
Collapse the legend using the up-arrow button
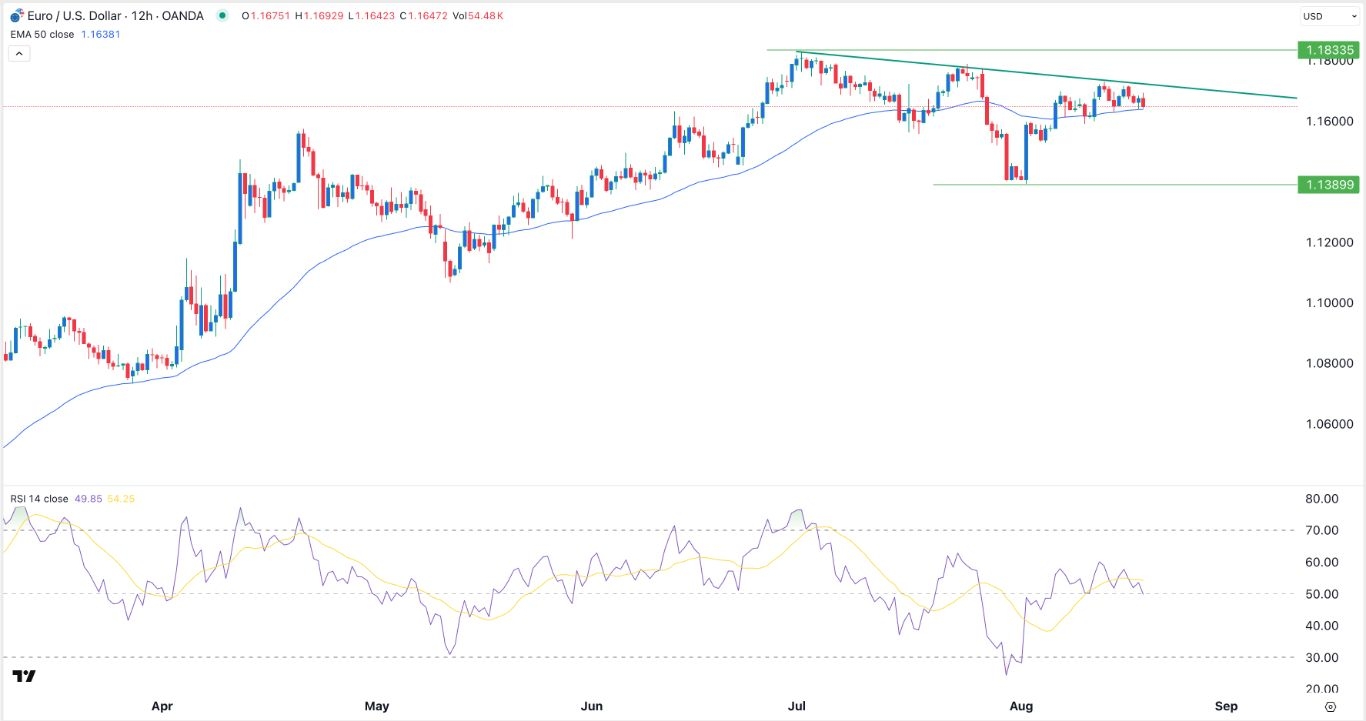click(18, 52)
